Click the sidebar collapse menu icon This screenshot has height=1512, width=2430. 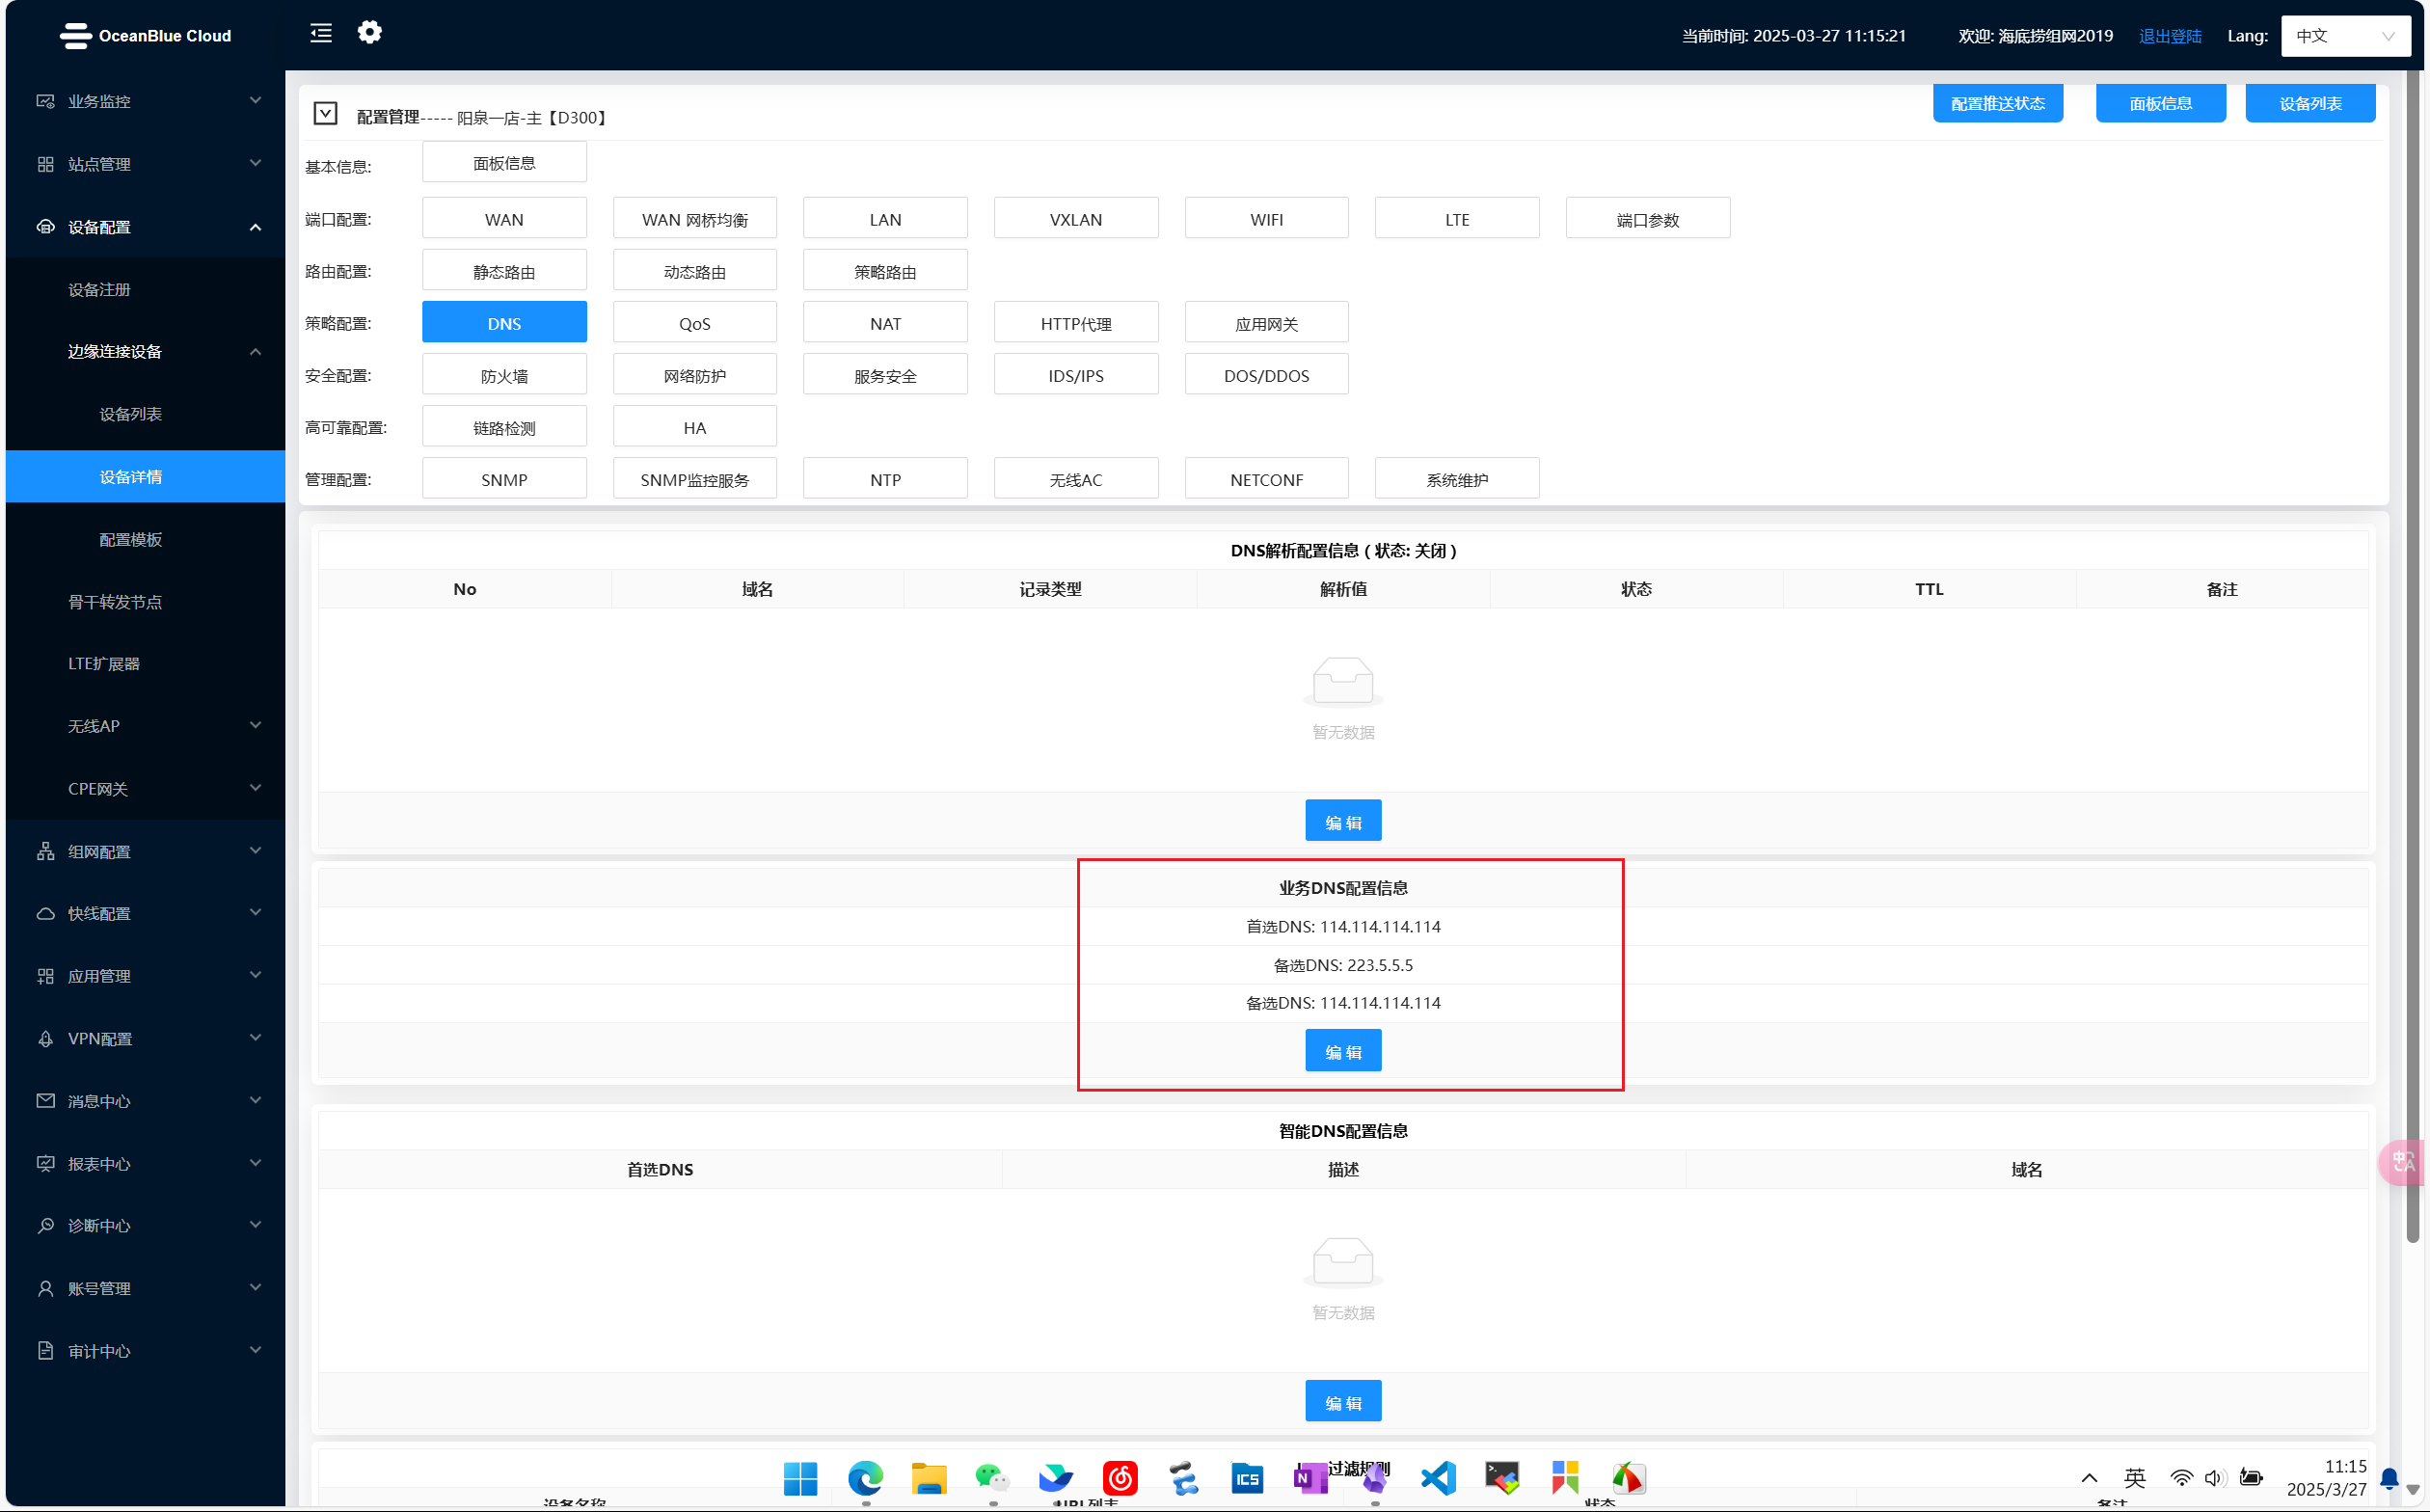click(321, 34)
